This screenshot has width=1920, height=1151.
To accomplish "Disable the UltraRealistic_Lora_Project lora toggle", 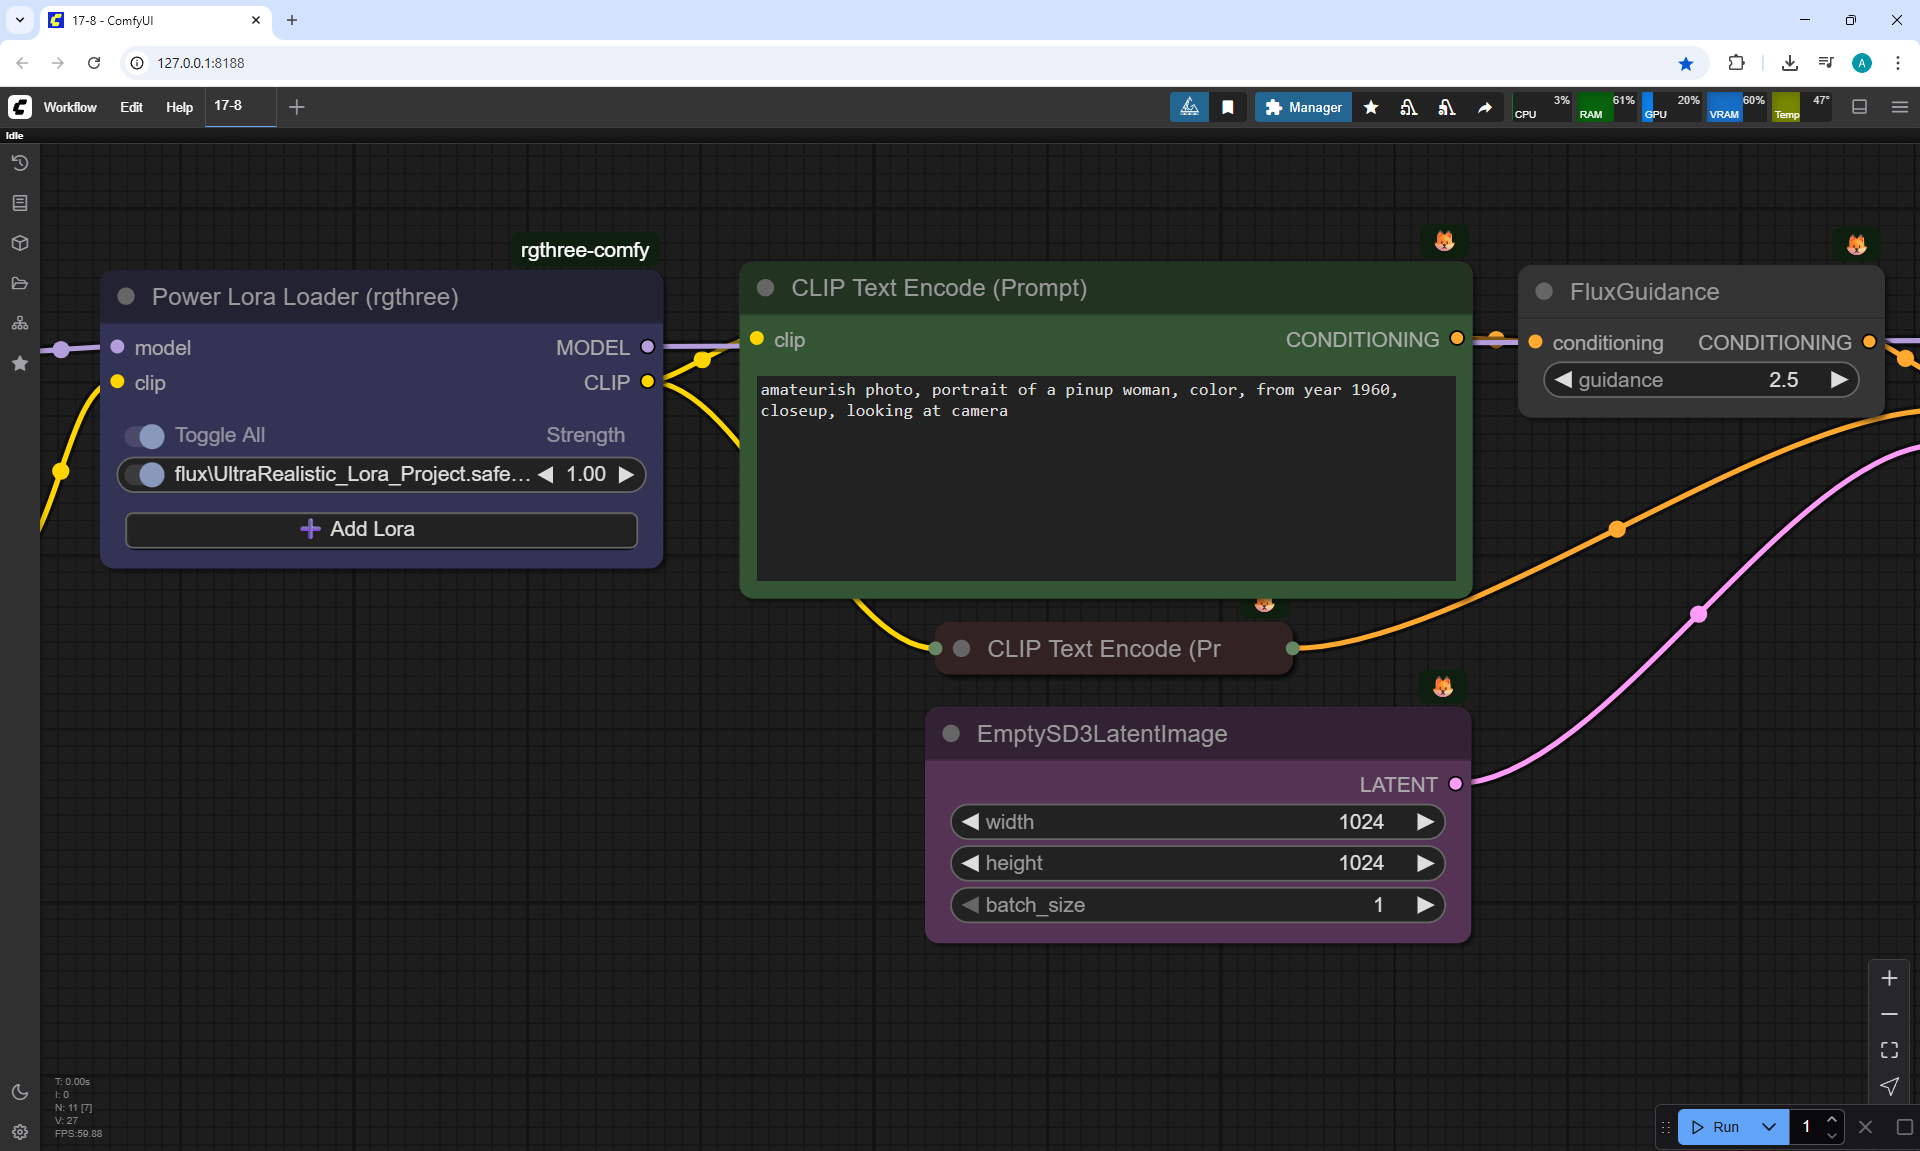I will point(146,475).
